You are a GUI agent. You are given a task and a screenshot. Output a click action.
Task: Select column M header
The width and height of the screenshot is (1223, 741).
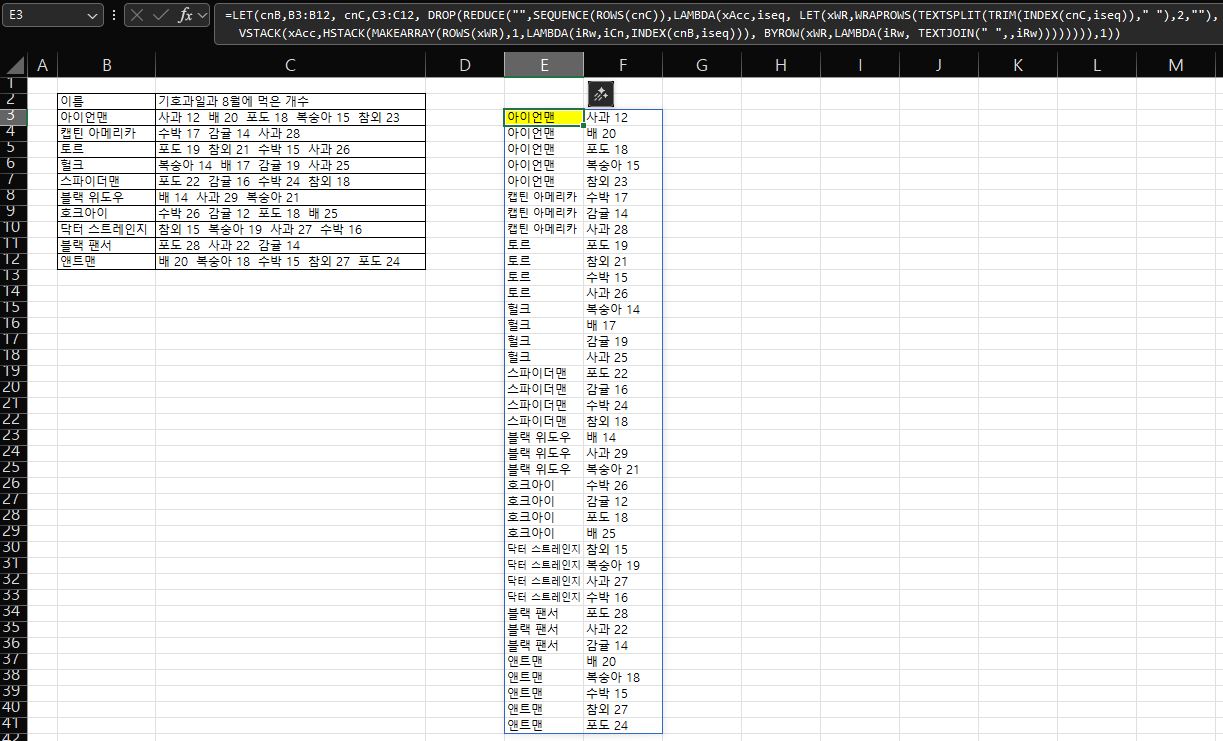(x=1175, y=65)
